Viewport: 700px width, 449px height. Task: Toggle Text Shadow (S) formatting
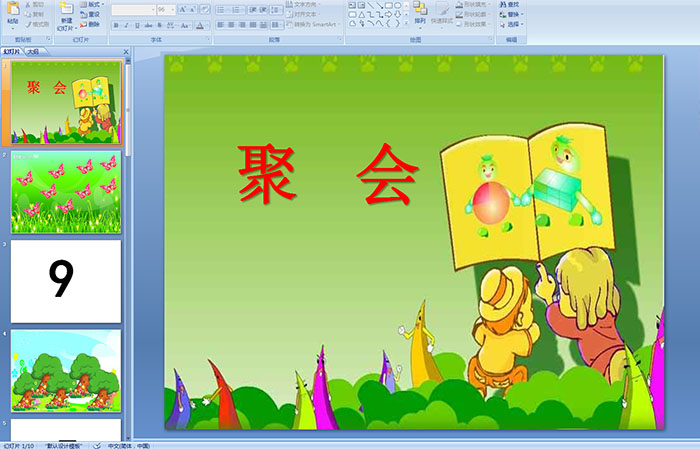tap(159, 25)
